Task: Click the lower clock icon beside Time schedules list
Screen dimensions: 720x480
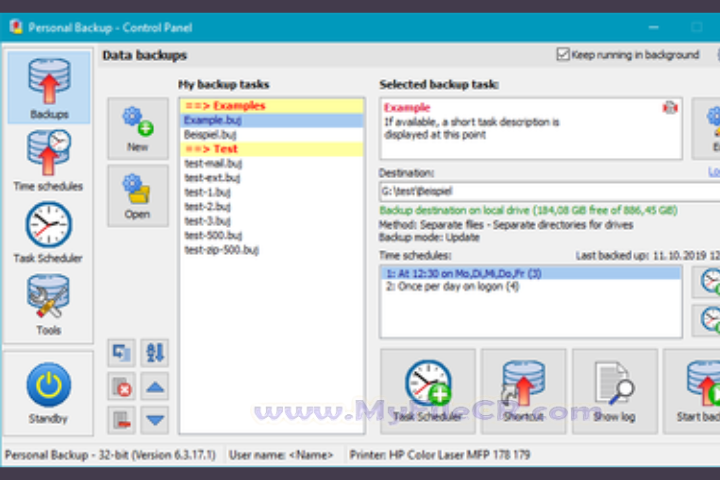Action: click(707, 319)
